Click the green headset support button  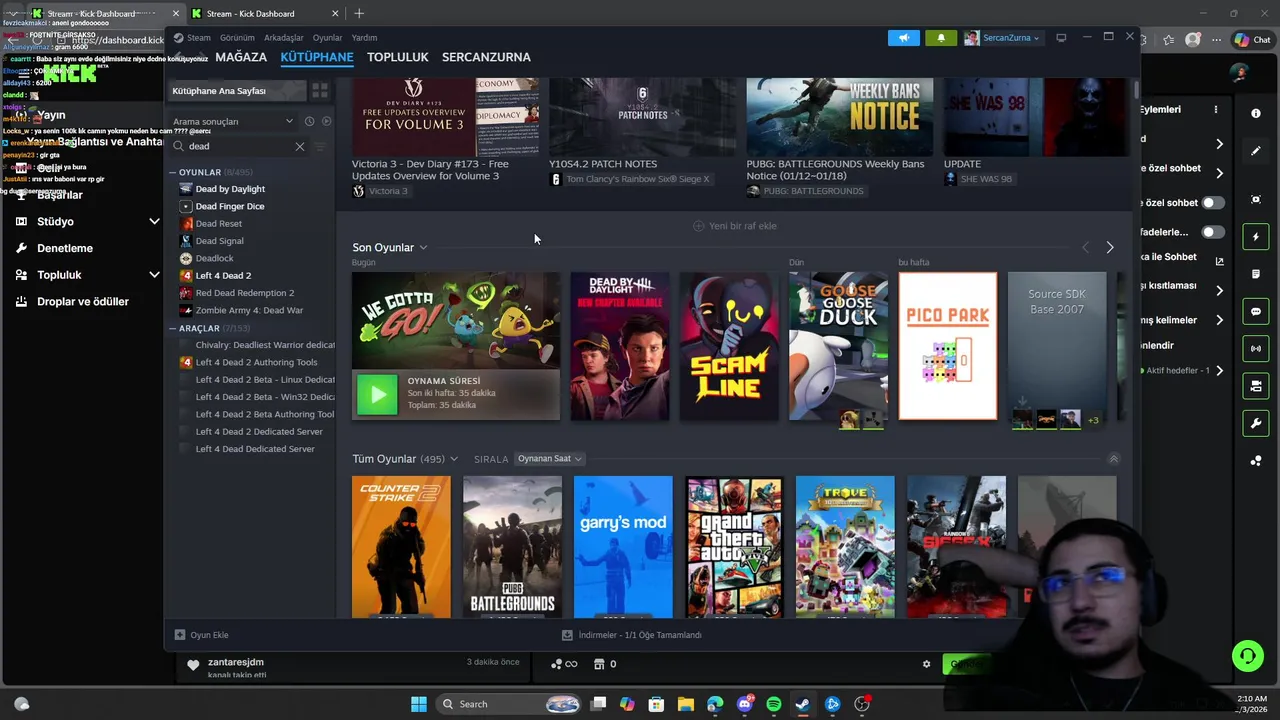click(x=1247, y=656)
